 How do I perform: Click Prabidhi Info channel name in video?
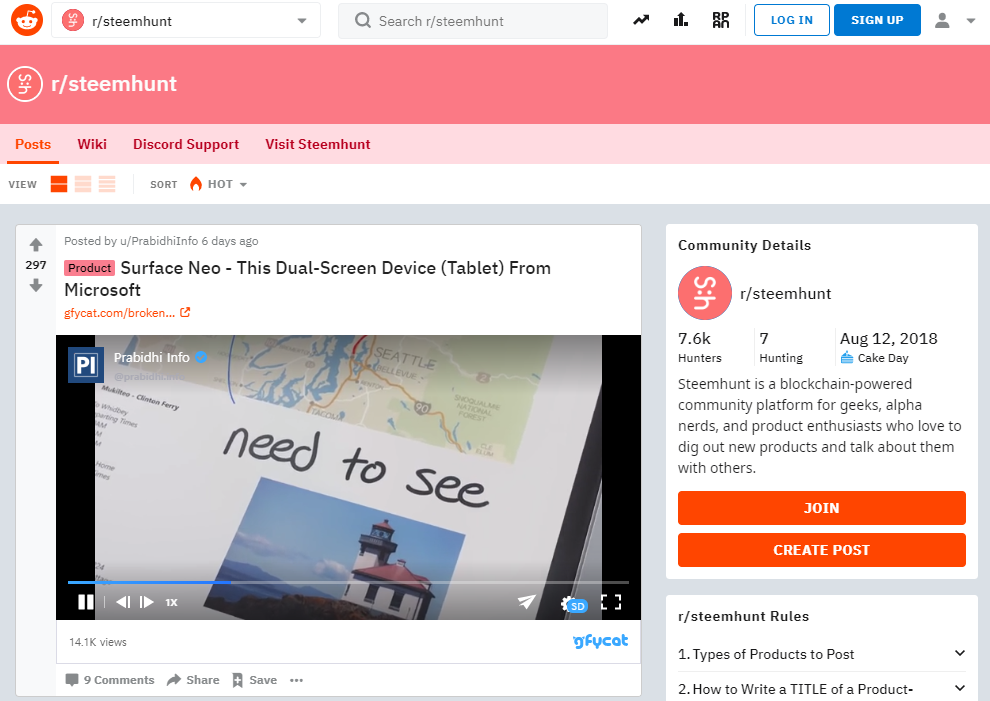pos(152,357)
